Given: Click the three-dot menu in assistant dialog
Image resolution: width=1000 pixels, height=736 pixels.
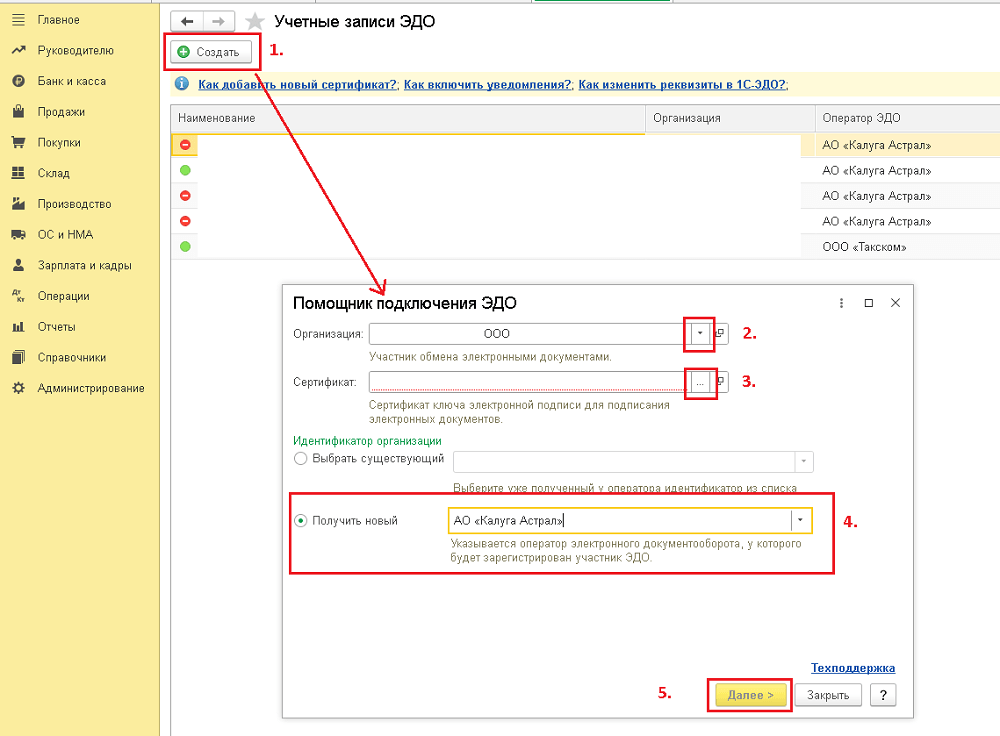Looking at the screenshot, I should click(842, 303).
